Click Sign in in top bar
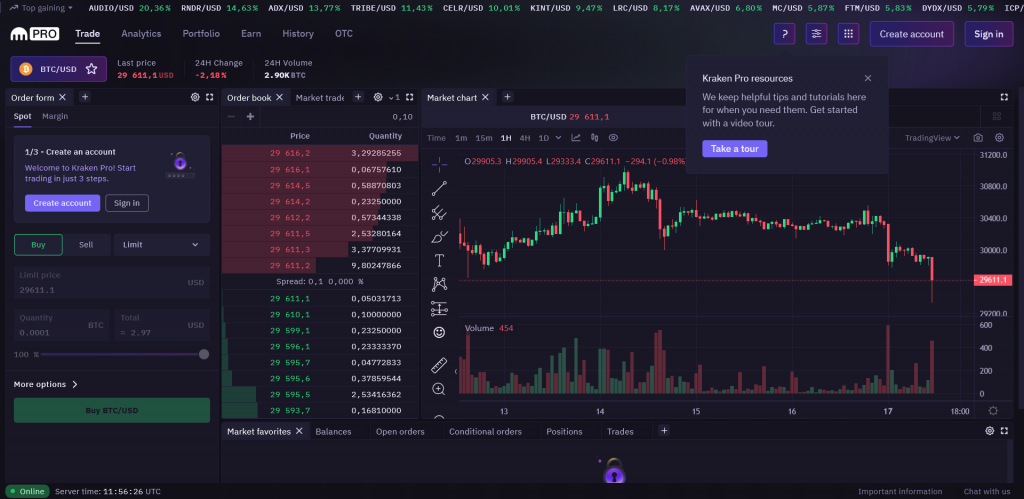Viewport: 1024px width, 499px height. point(989,34)
